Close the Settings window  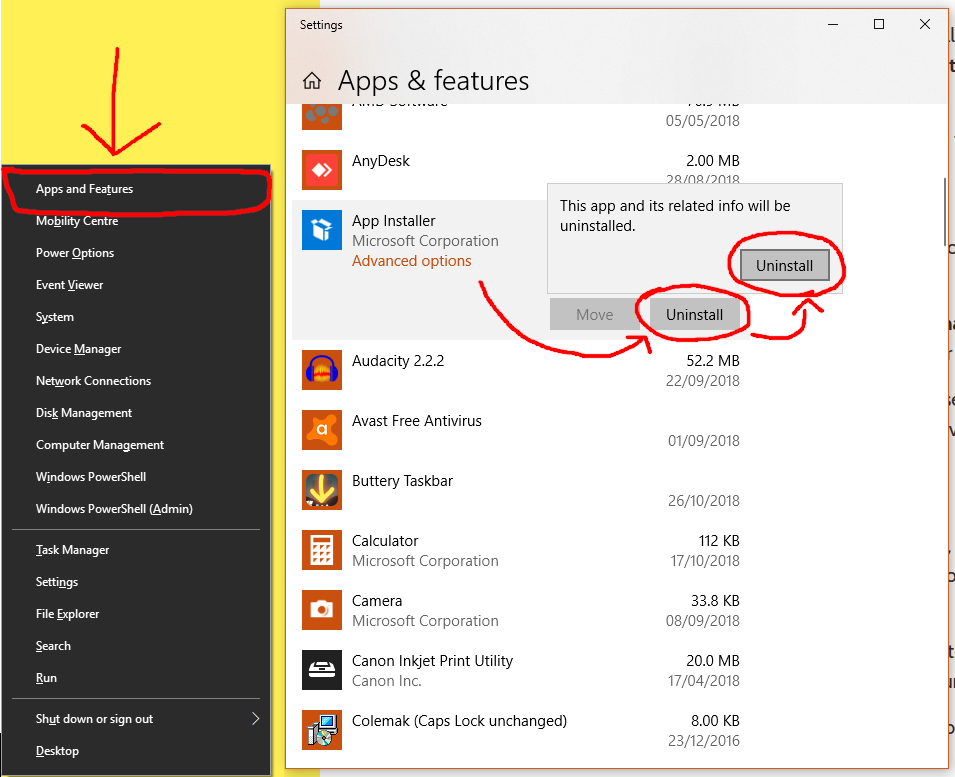[925, 24]
